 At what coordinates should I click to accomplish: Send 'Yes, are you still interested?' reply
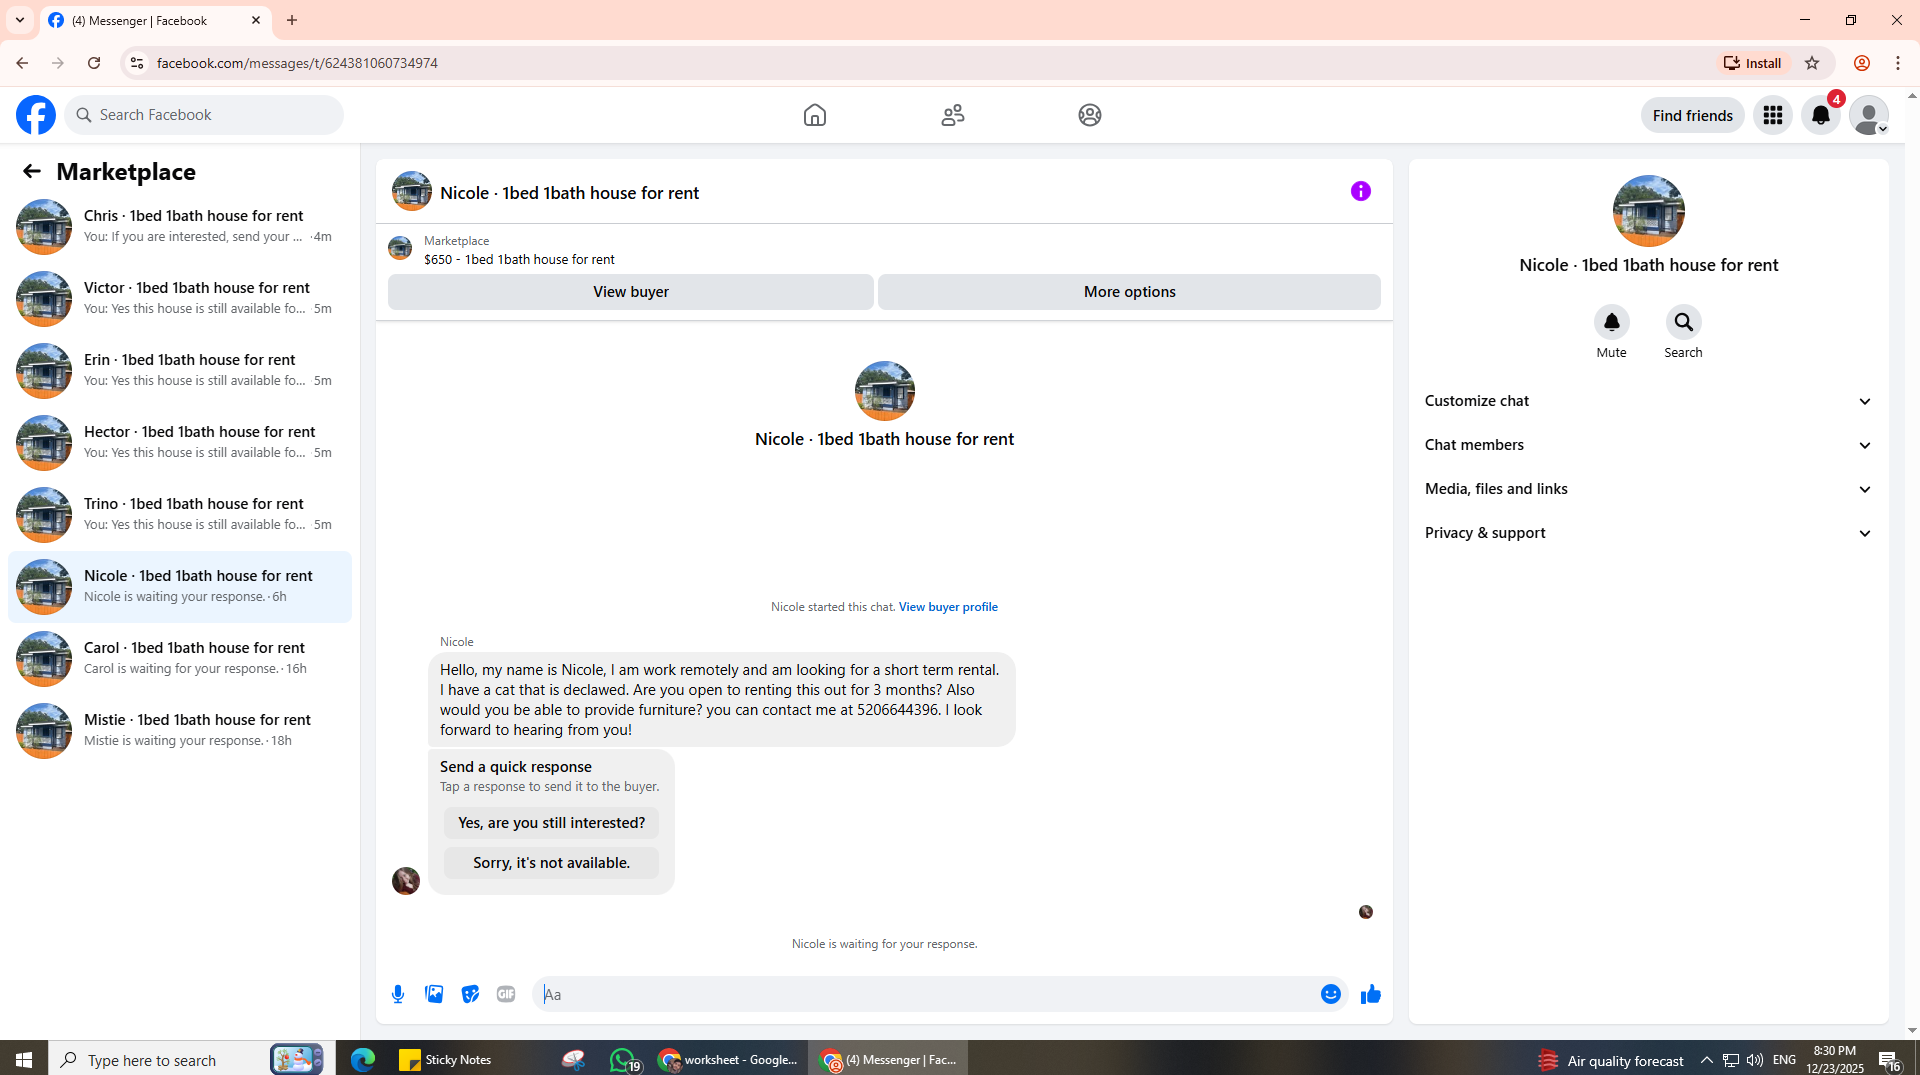pos(551,823)
